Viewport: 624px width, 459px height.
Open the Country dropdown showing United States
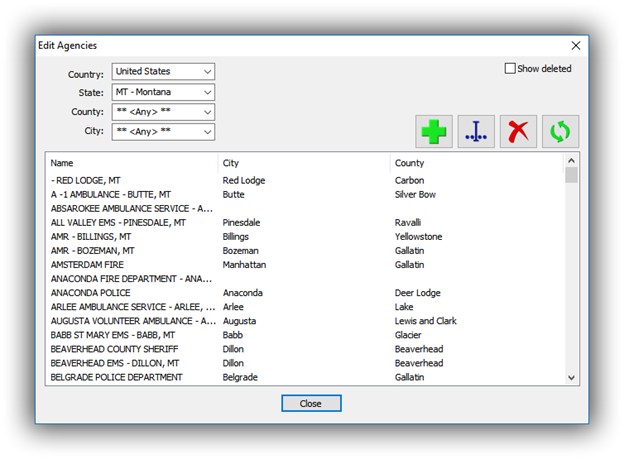coord(163,72)
